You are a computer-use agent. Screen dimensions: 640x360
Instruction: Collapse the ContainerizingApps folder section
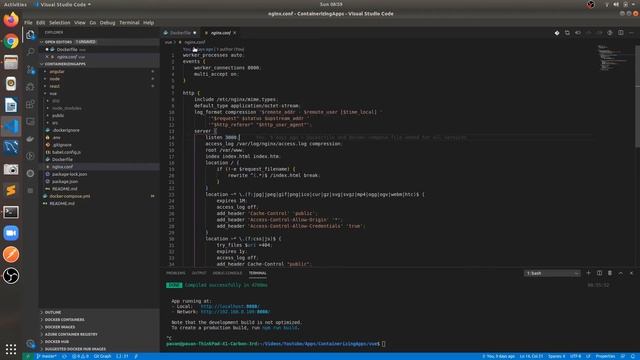pyautogui.click(x=100, y=64)
